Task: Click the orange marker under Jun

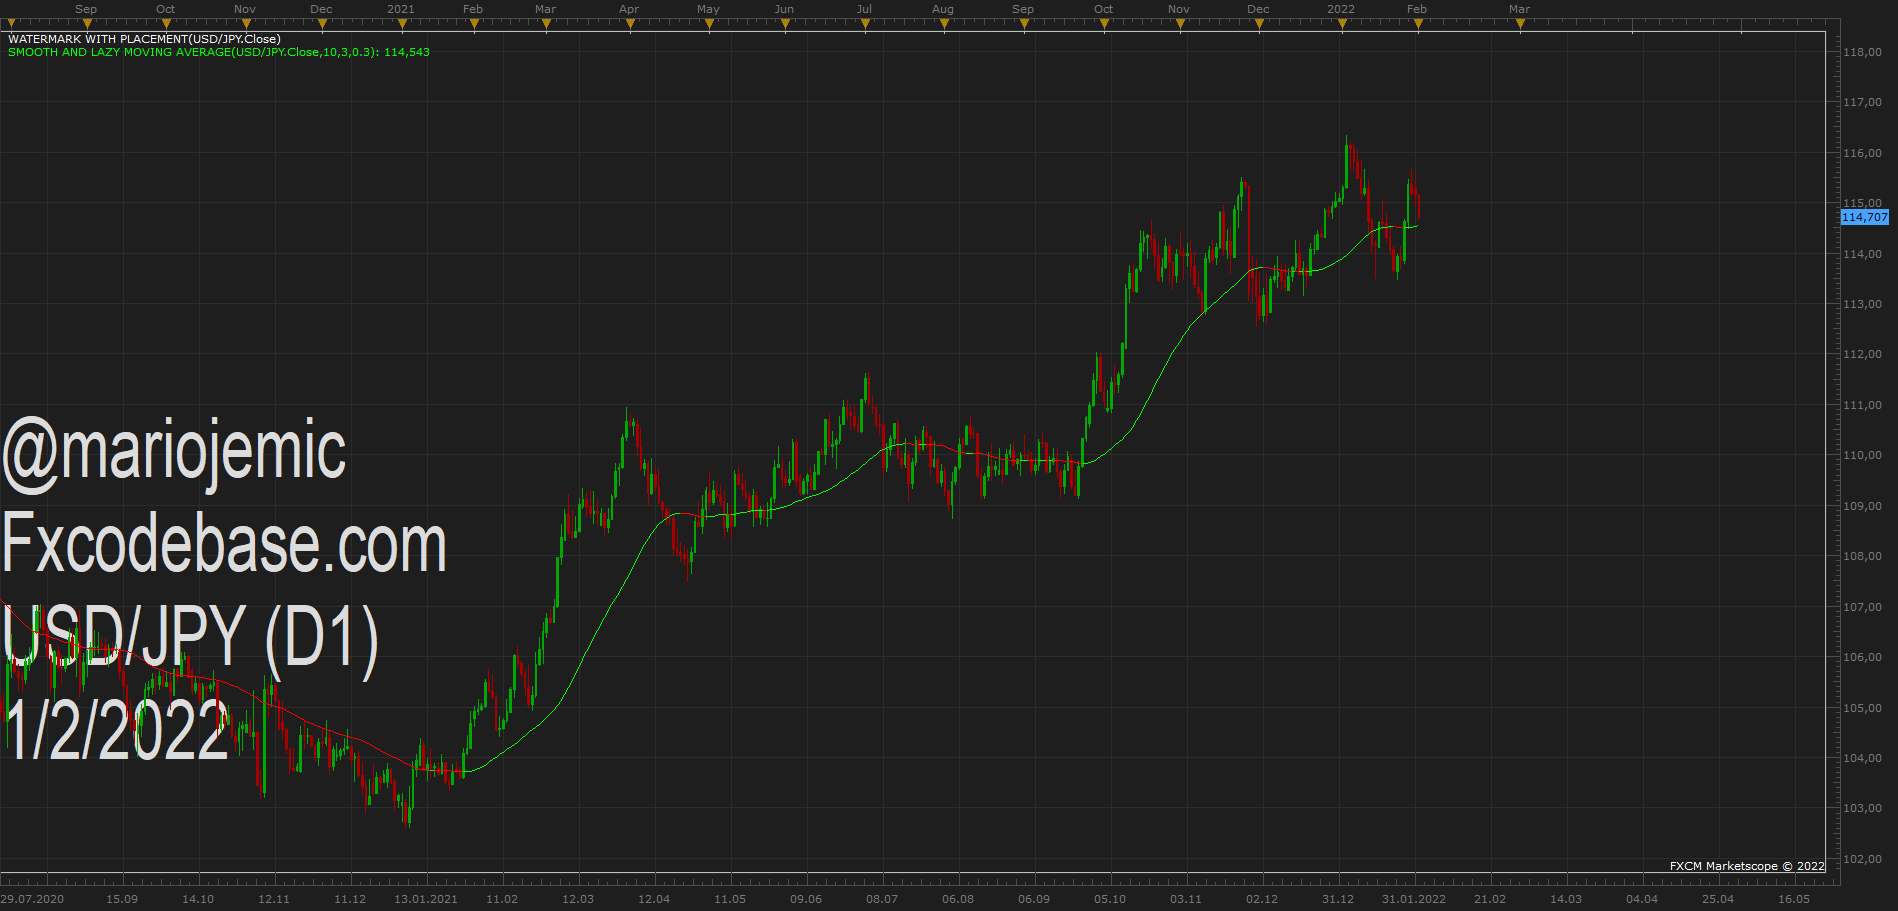Action: click(x=786, y=25)
